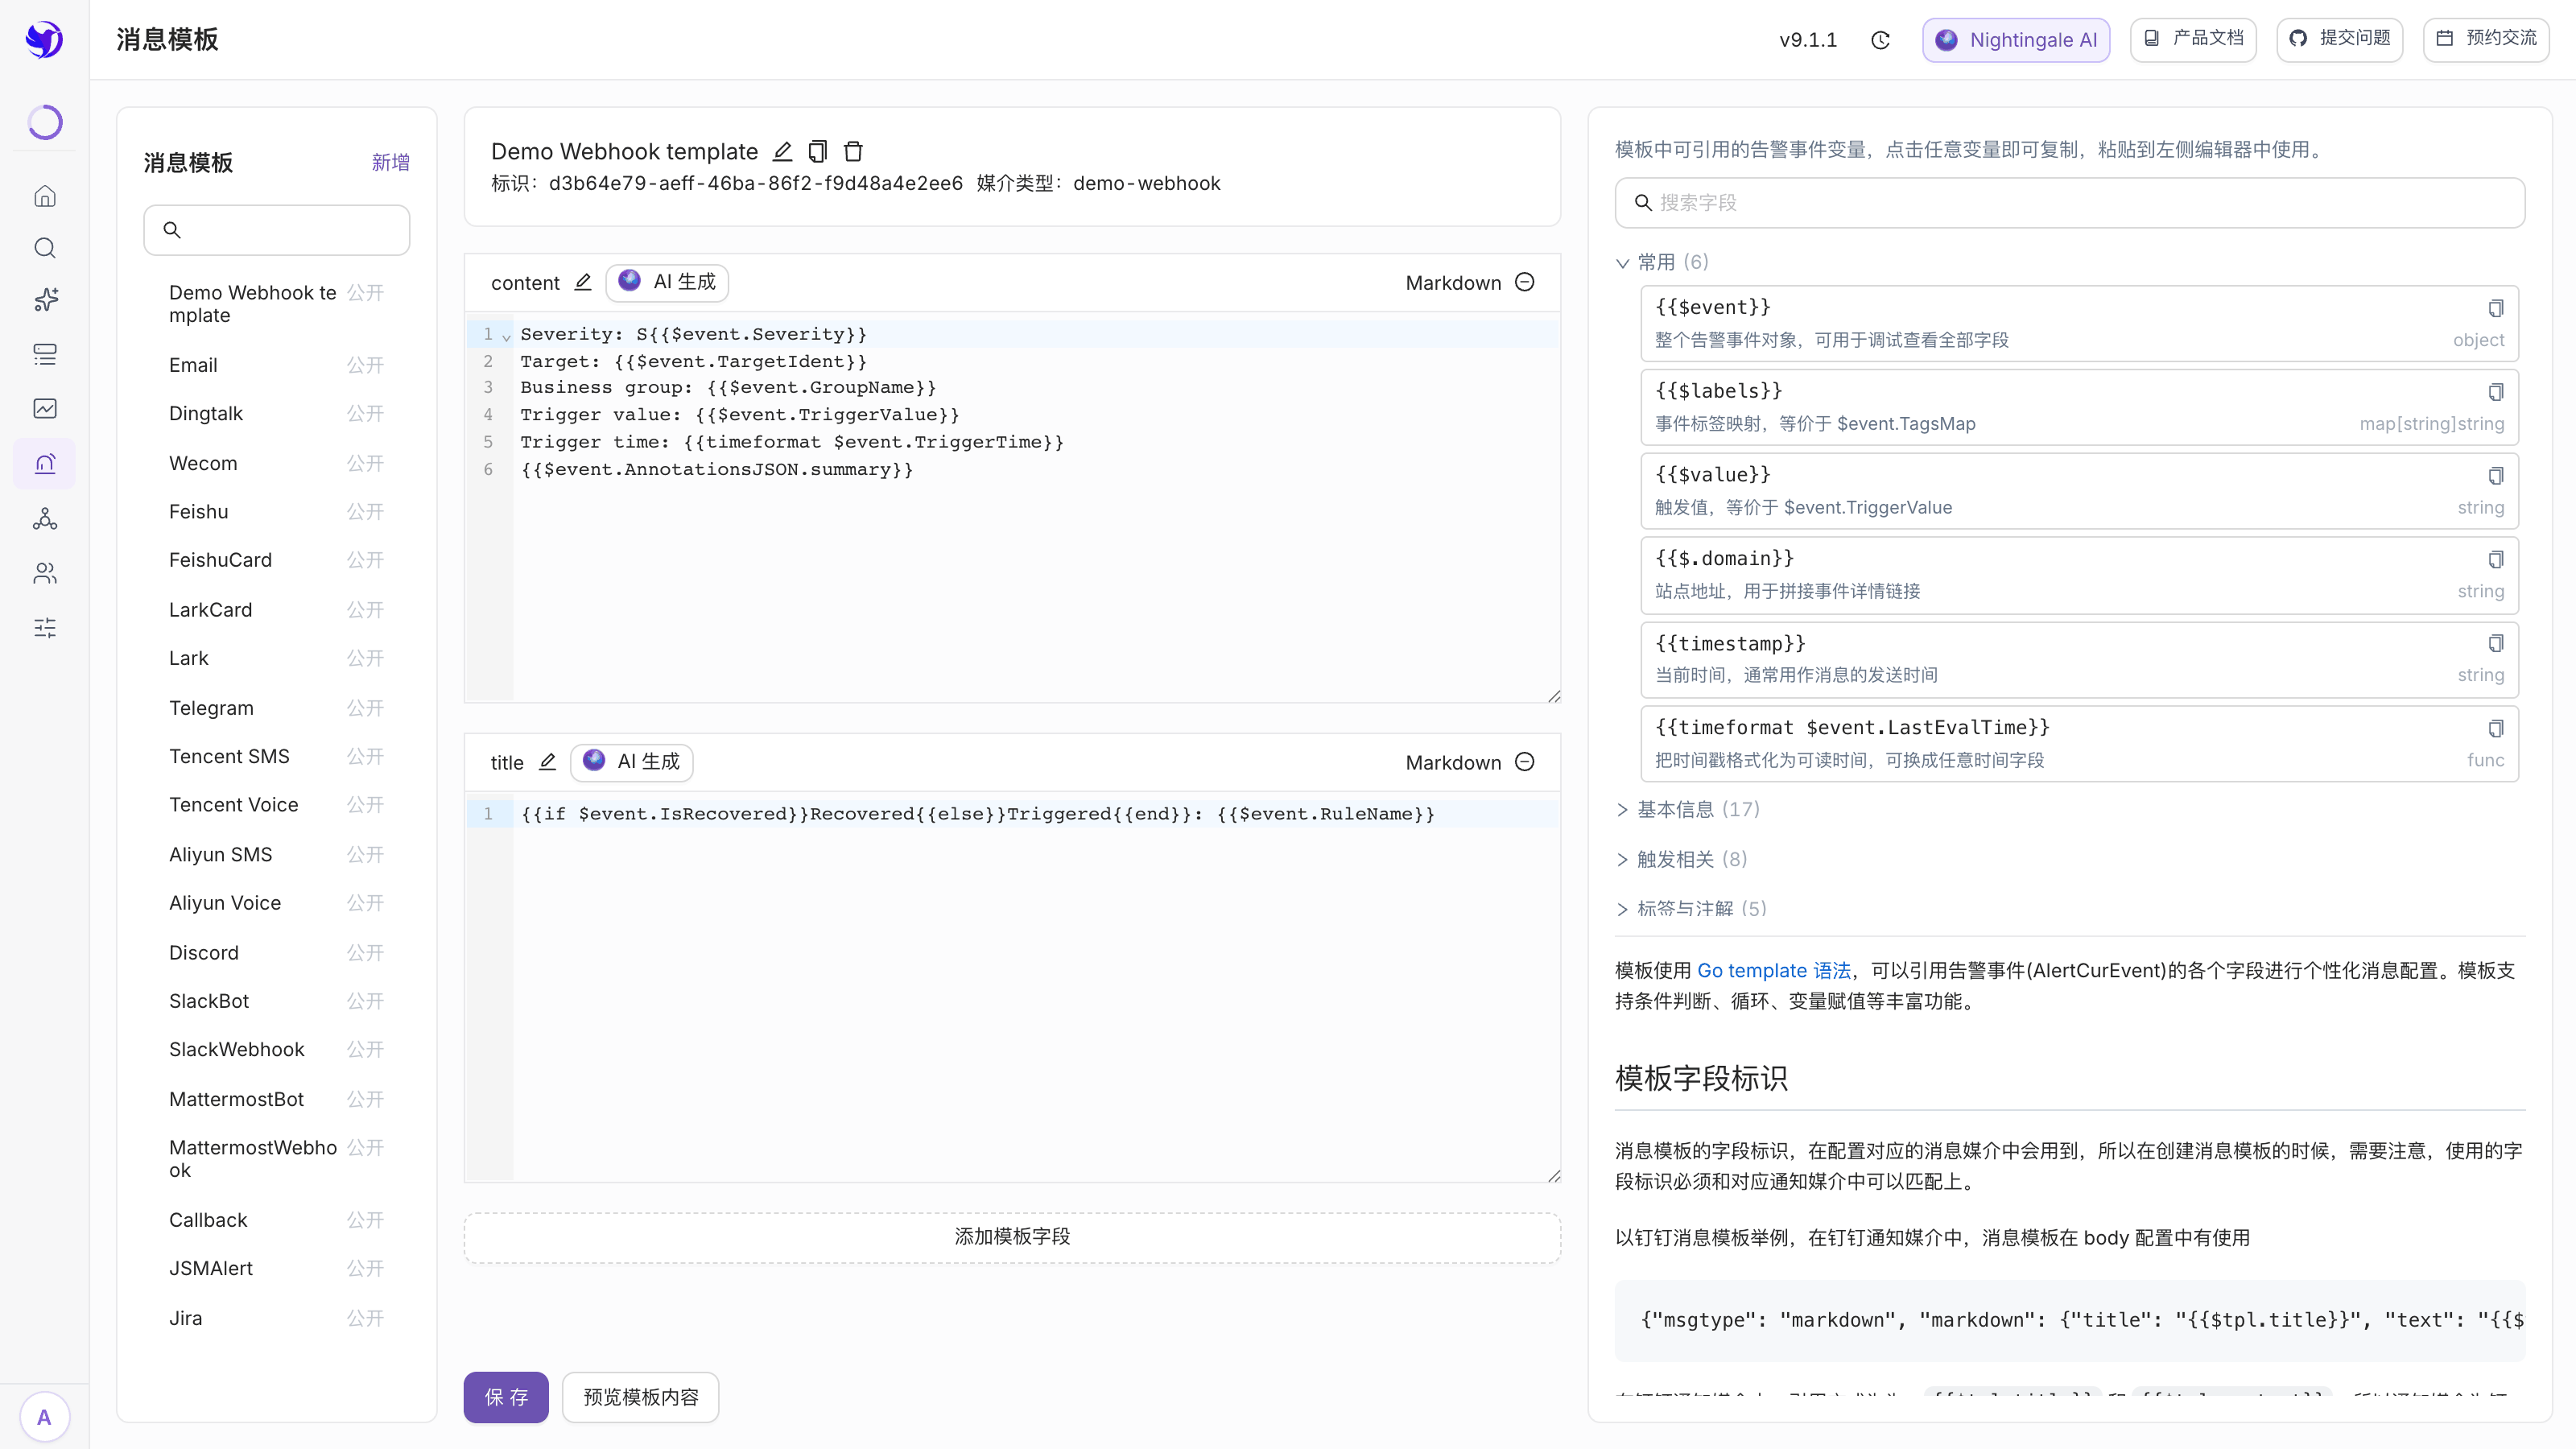Remove the title field with minus icon

pos(1525,762)
